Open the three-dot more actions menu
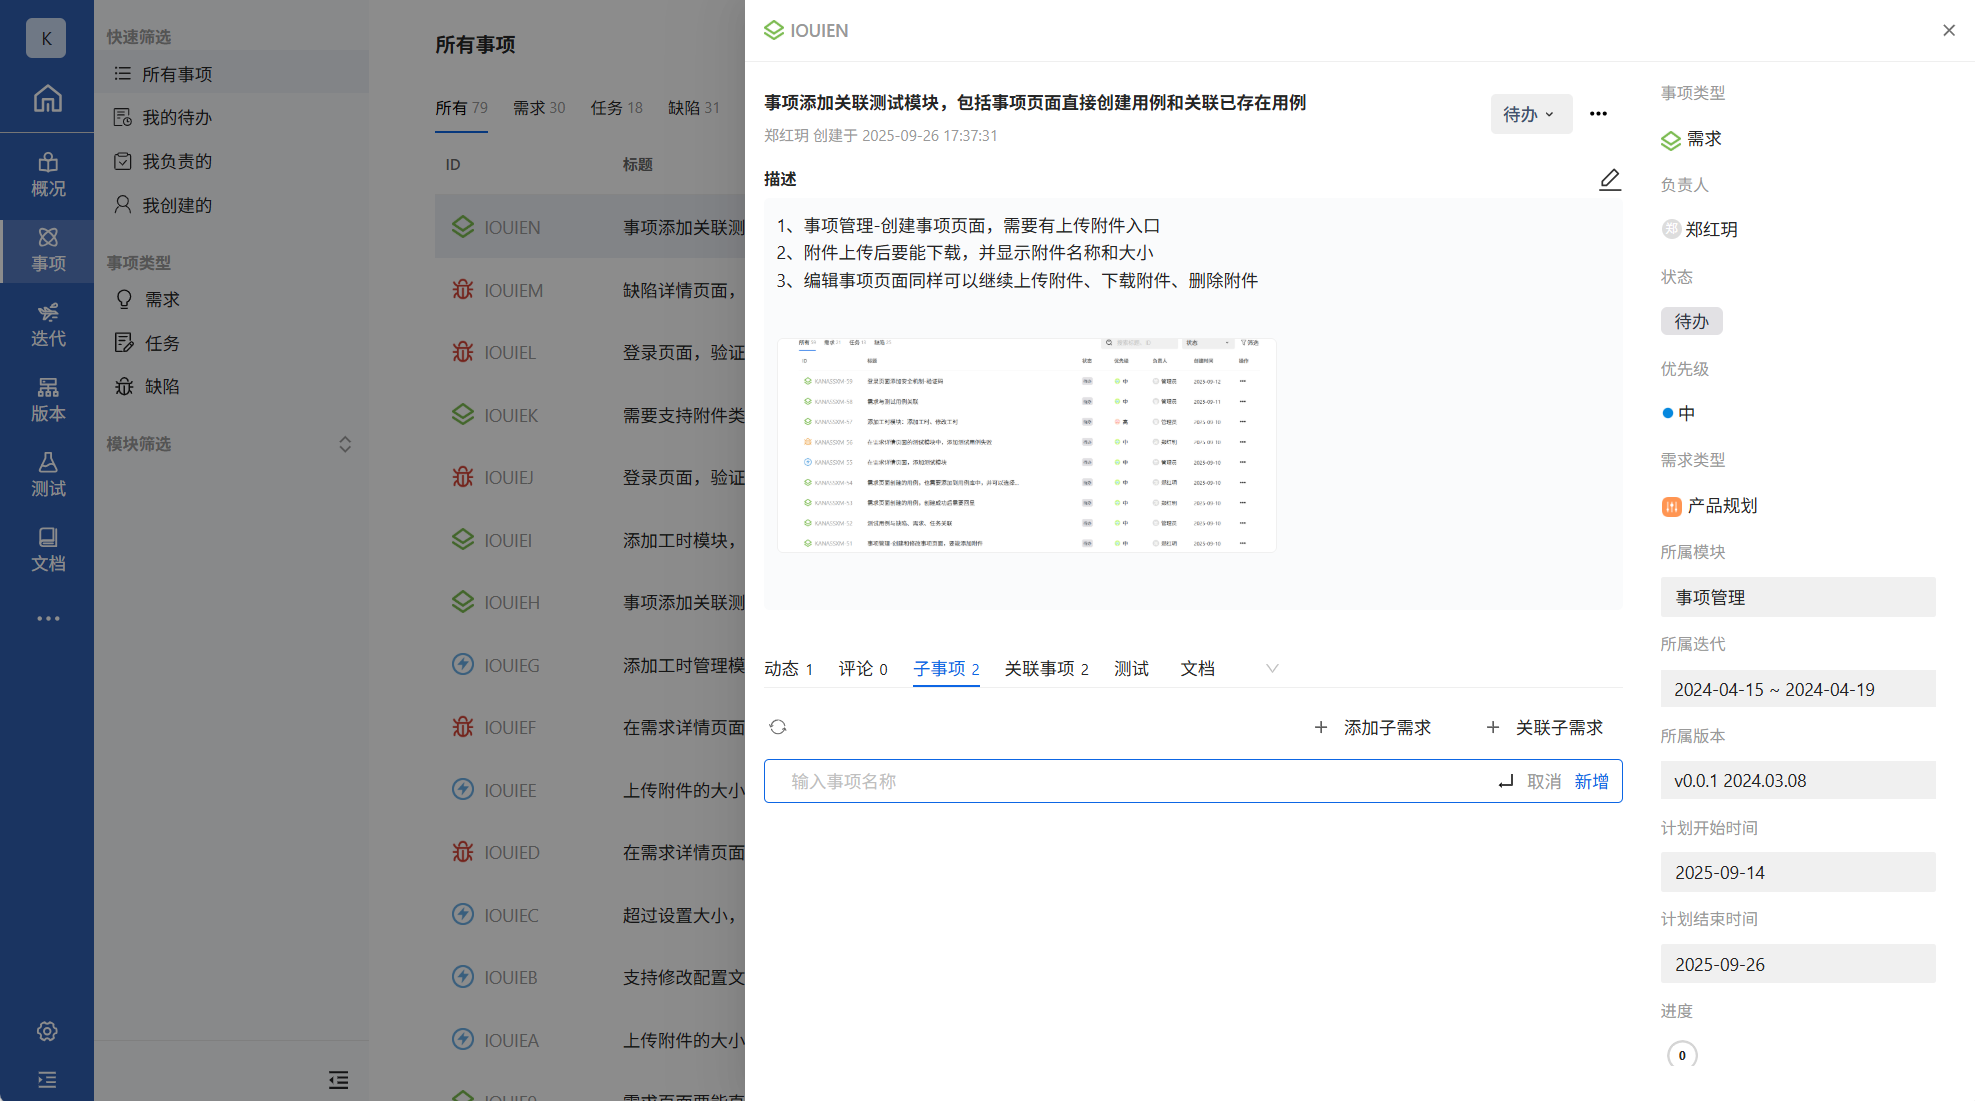Screen dimensions: 1975x1101 [x=1598, y=114]
